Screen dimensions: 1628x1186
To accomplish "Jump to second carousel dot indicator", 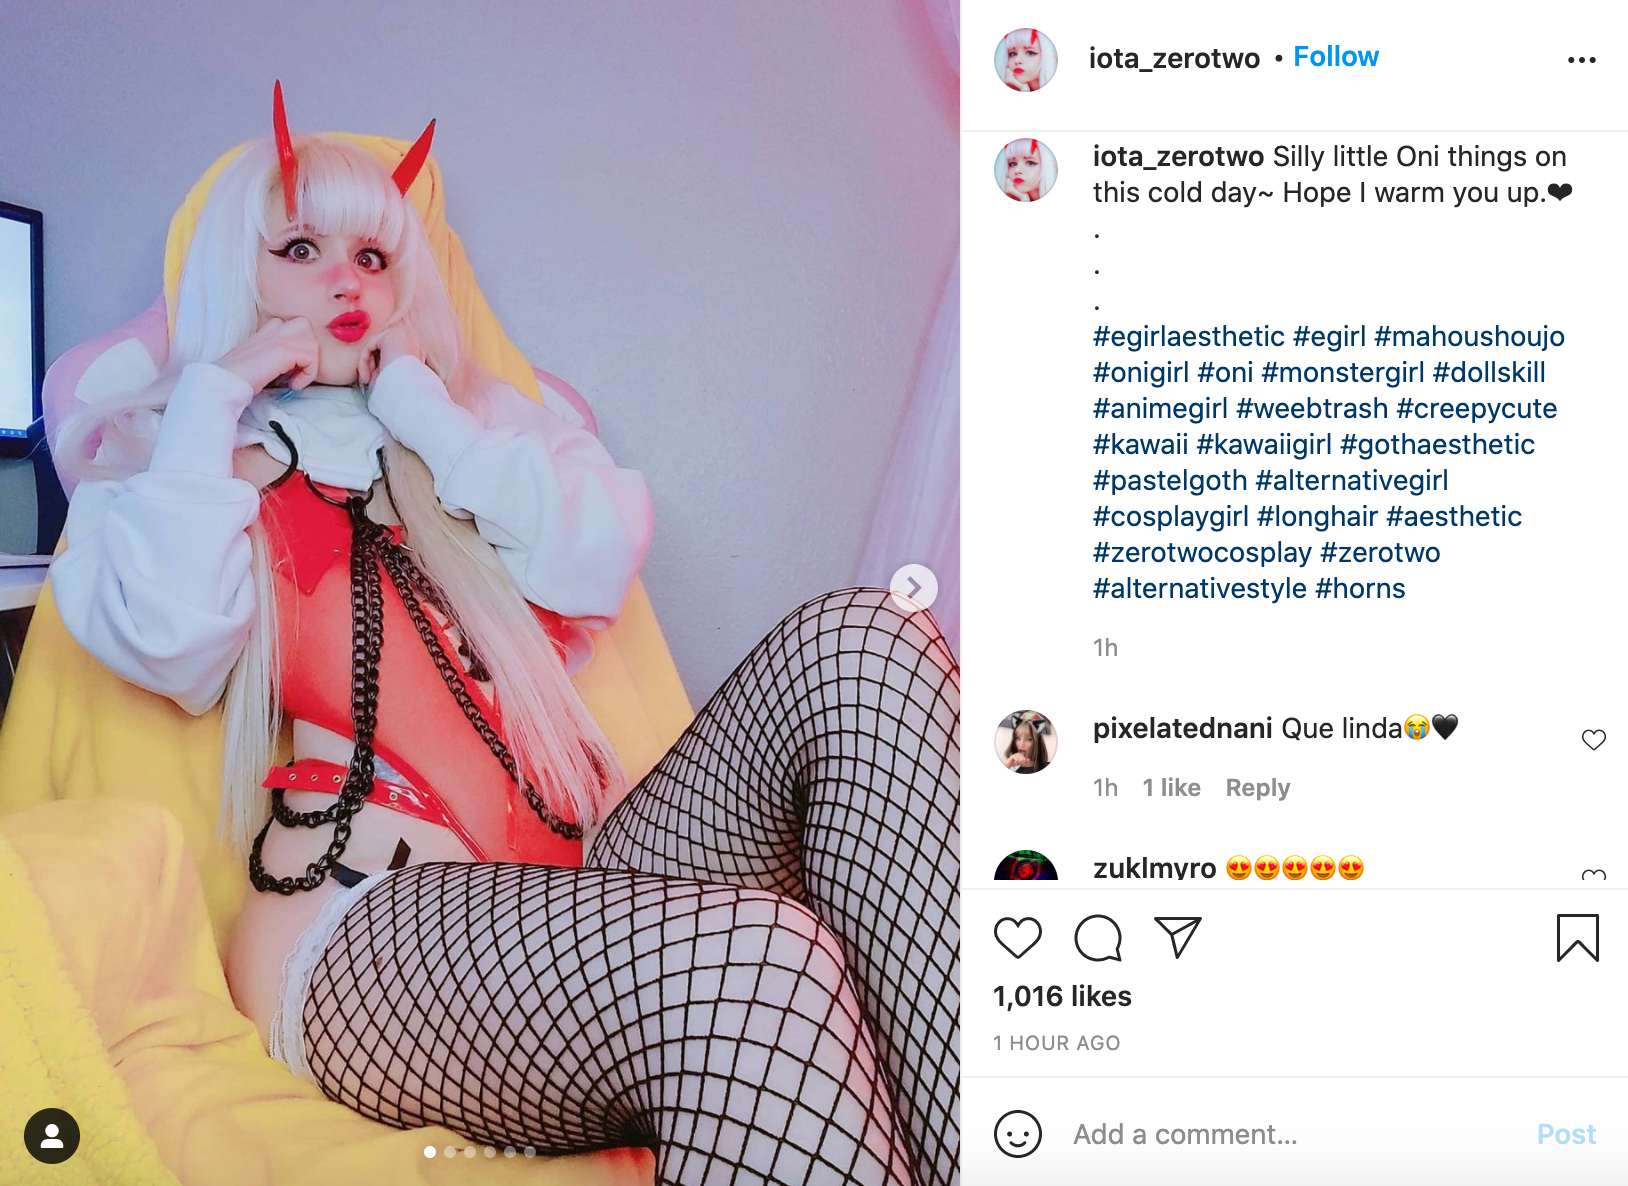I will [450, 1152].
